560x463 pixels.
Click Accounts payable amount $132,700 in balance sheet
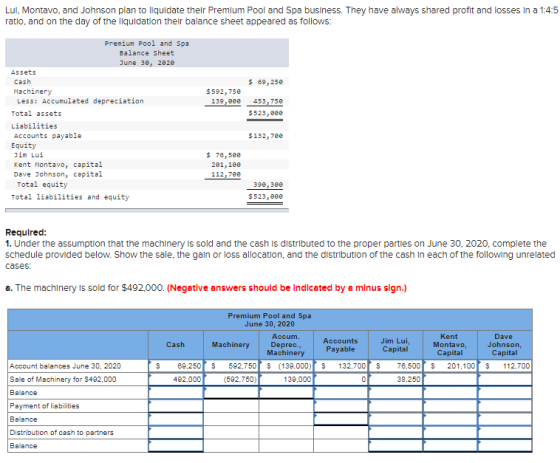[x=266, y=136]
